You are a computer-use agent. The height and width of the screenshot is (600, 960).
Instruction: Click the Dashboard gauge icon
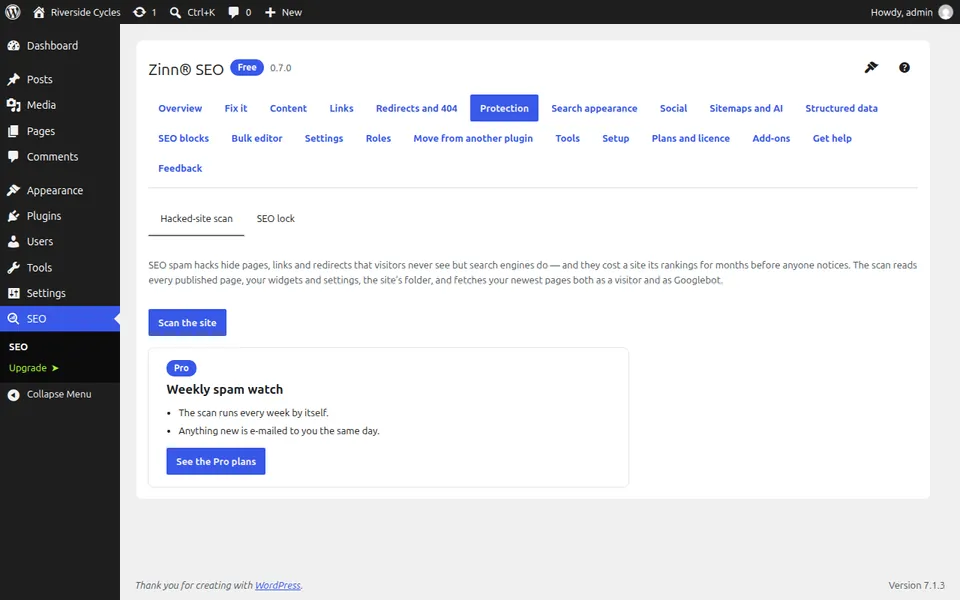point(13,46)
